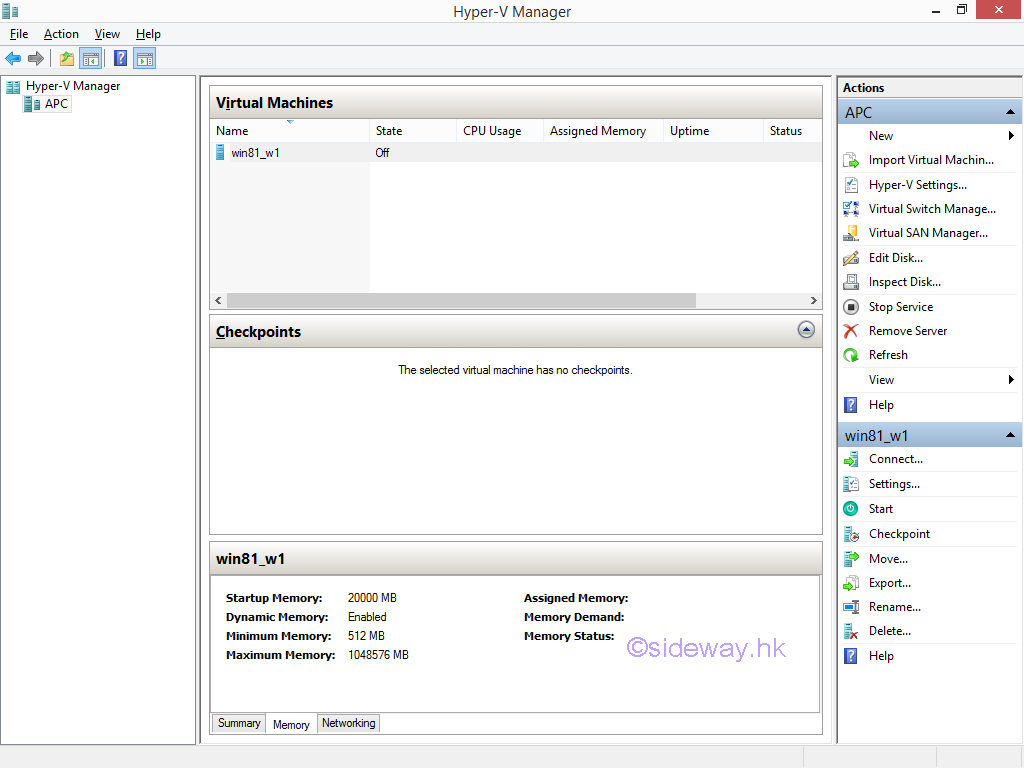Image resolution: width=1024 pixels, height=768 pixels.
Task: Expand the View submenu in Actions
Action: (1011, 380)
